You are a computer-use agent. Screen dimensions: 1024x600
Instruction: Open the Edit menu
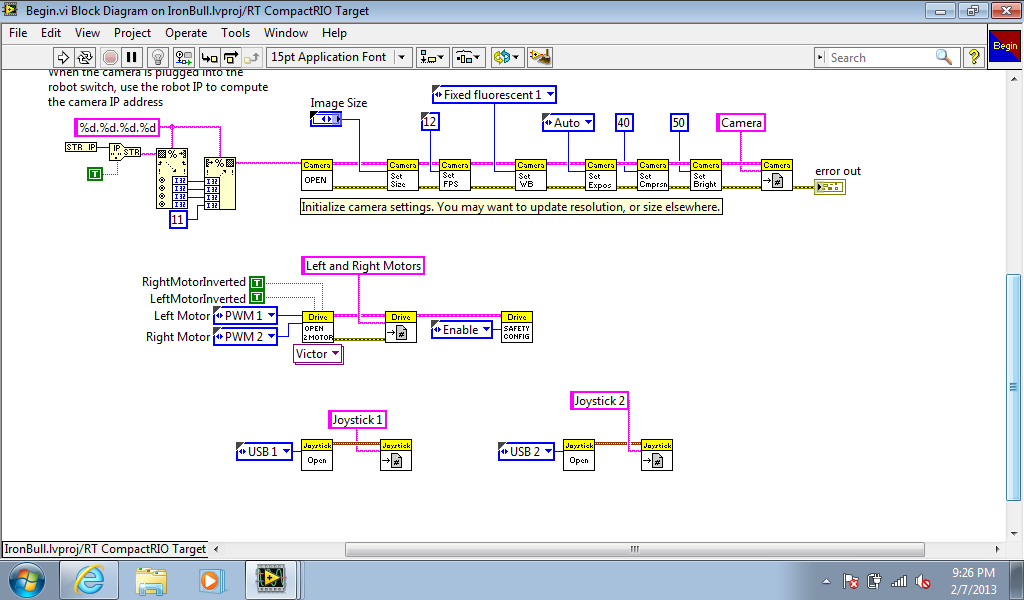tap(51, 33)
